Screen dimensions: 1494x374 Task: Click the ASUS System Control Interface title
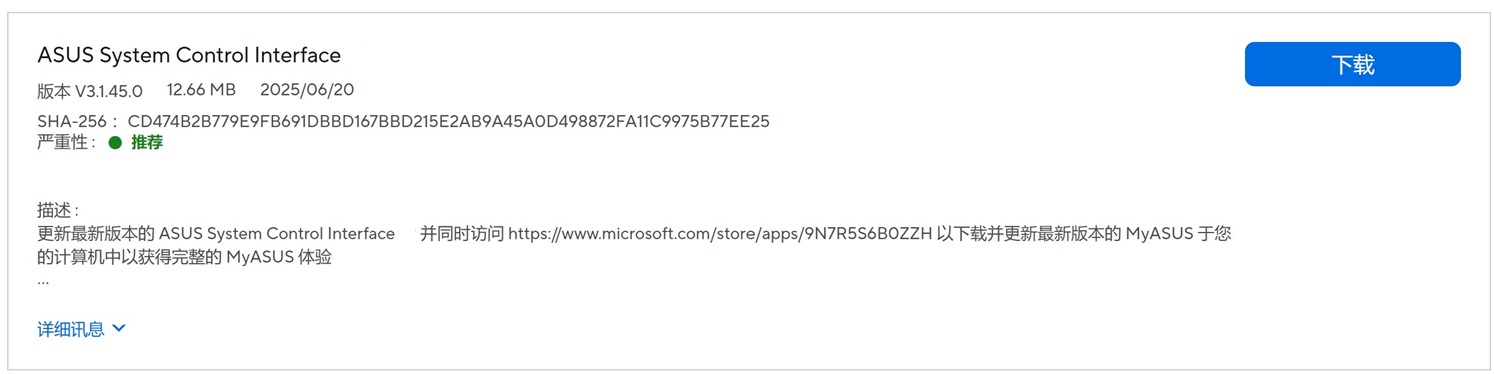click(189, 55)
